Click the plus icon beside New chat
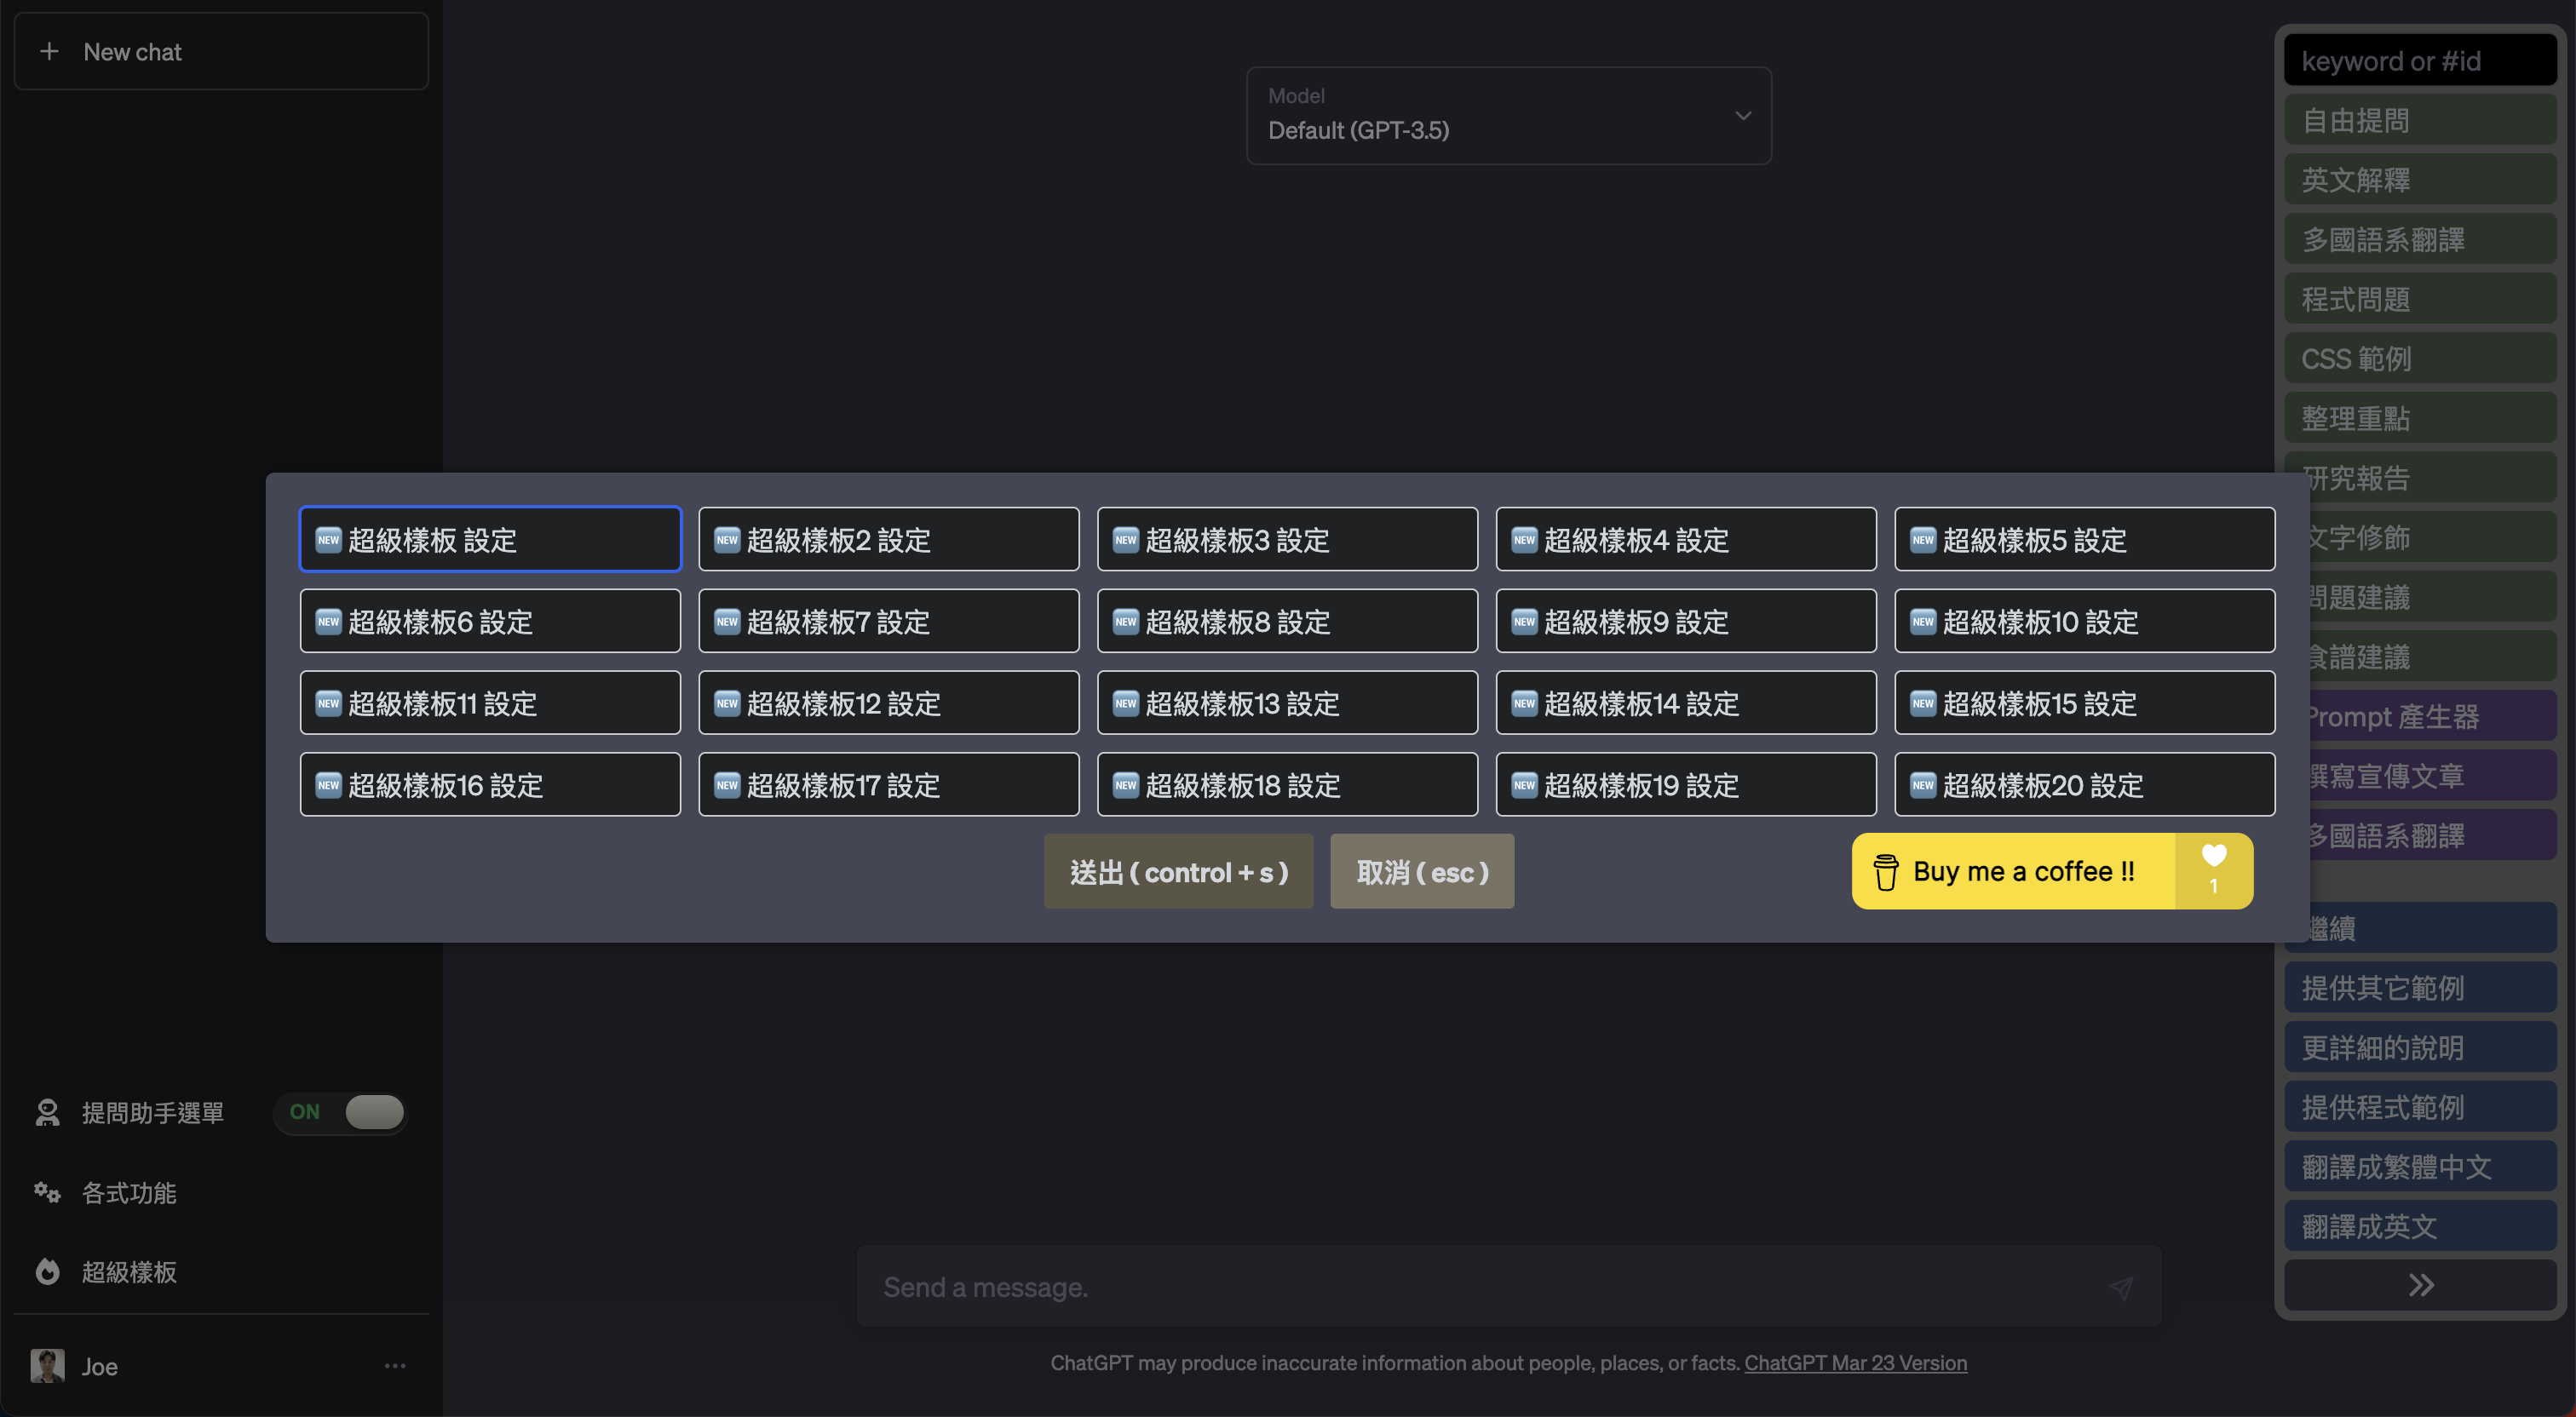Image resolution: width=2576 pixels, height=1417 pixels. 49,51
